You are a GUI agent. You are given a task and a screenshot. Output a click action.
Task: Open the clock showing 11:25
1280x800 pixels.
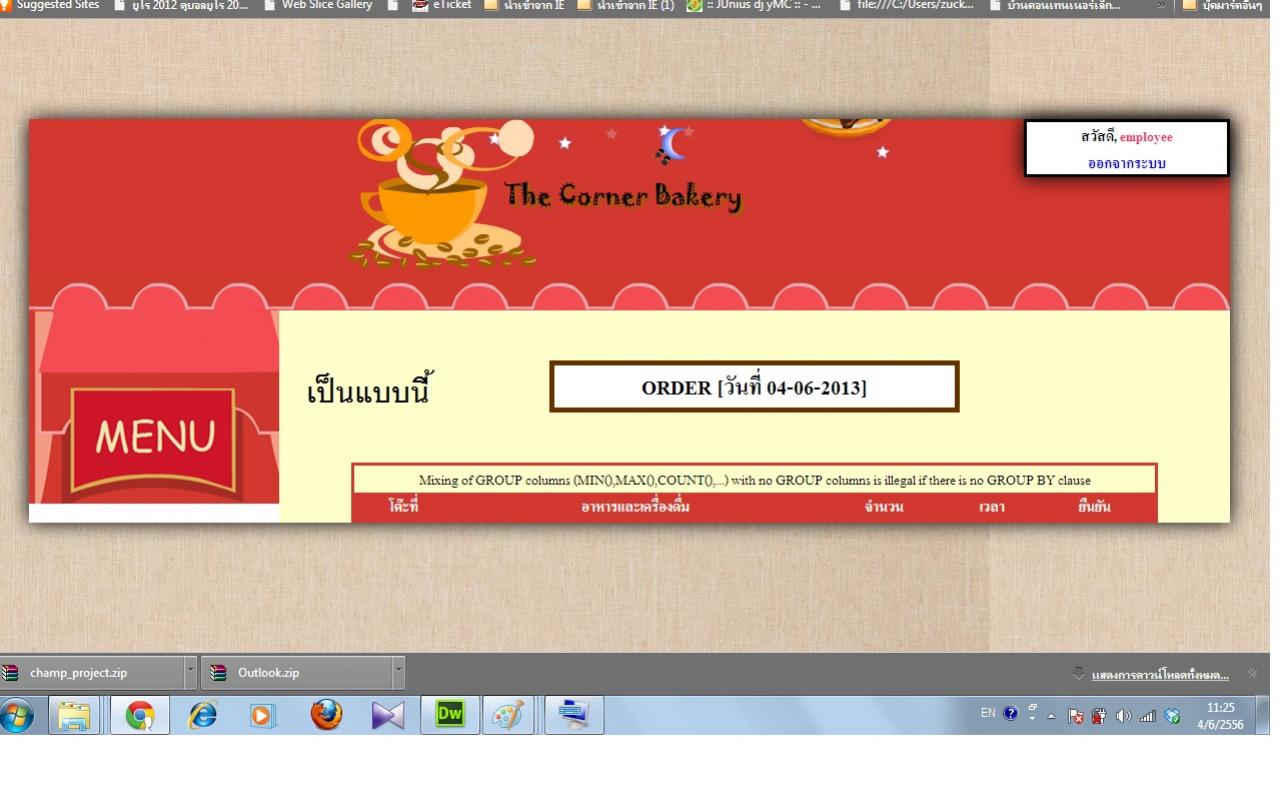pyautogui.click(x=1220, y=716)
